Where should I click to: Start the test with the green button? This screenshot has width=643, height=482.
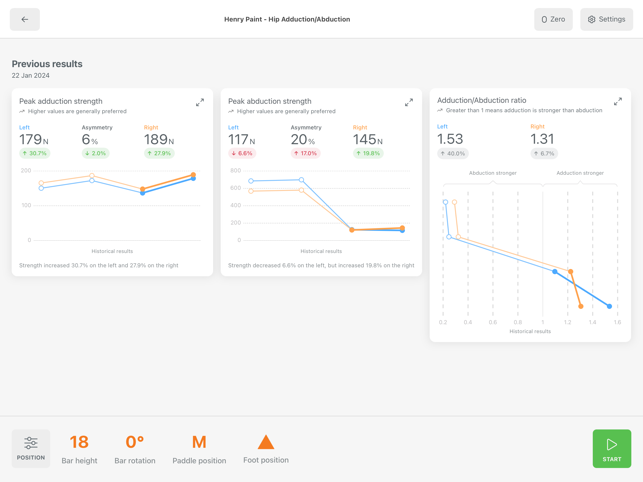(x=611, y=448)
